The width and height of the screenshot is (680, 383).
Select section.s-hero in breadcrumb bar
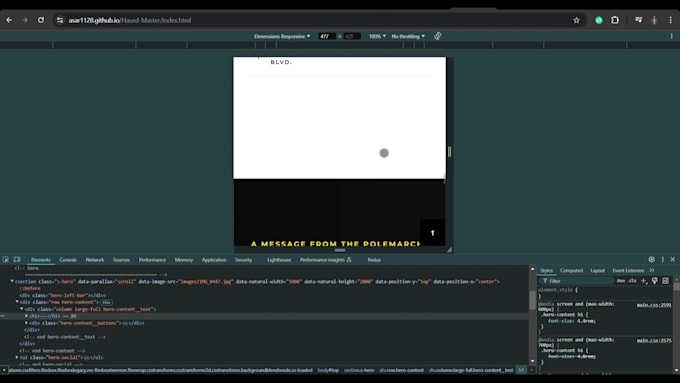click(x=359, y=370)
